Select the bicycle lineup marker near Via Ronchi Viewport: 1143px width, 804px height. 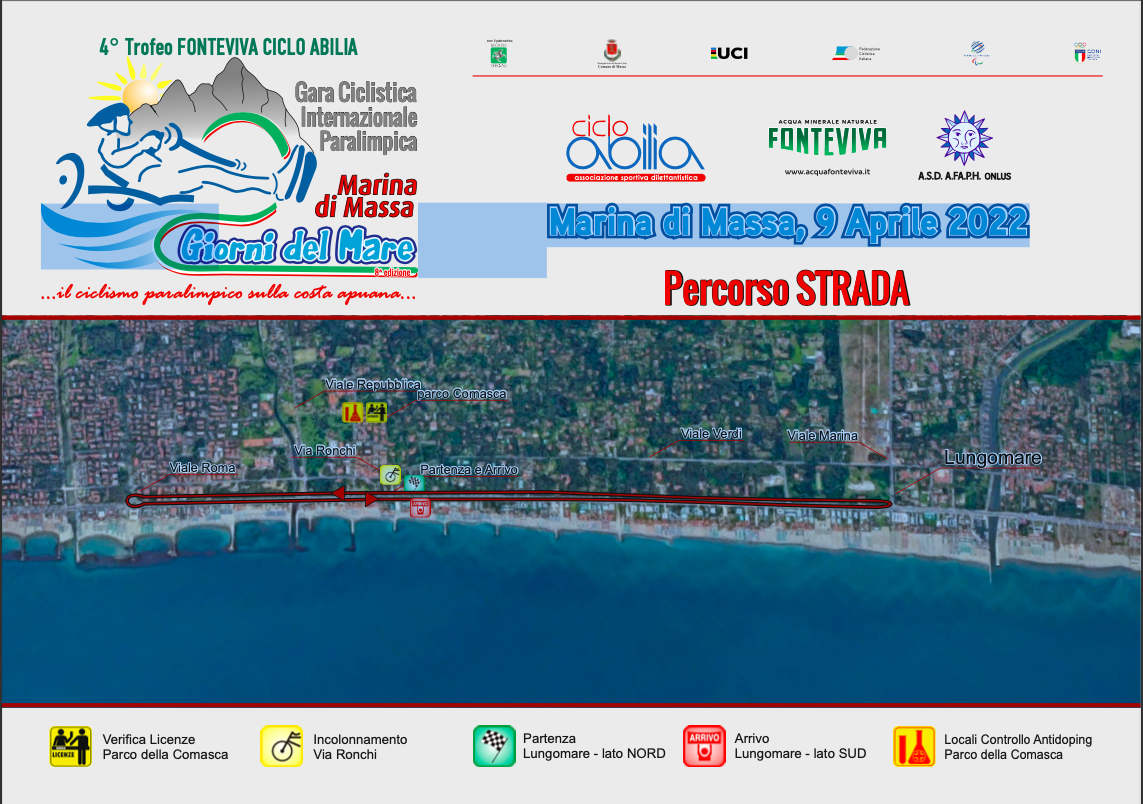(x=391, y=475)
